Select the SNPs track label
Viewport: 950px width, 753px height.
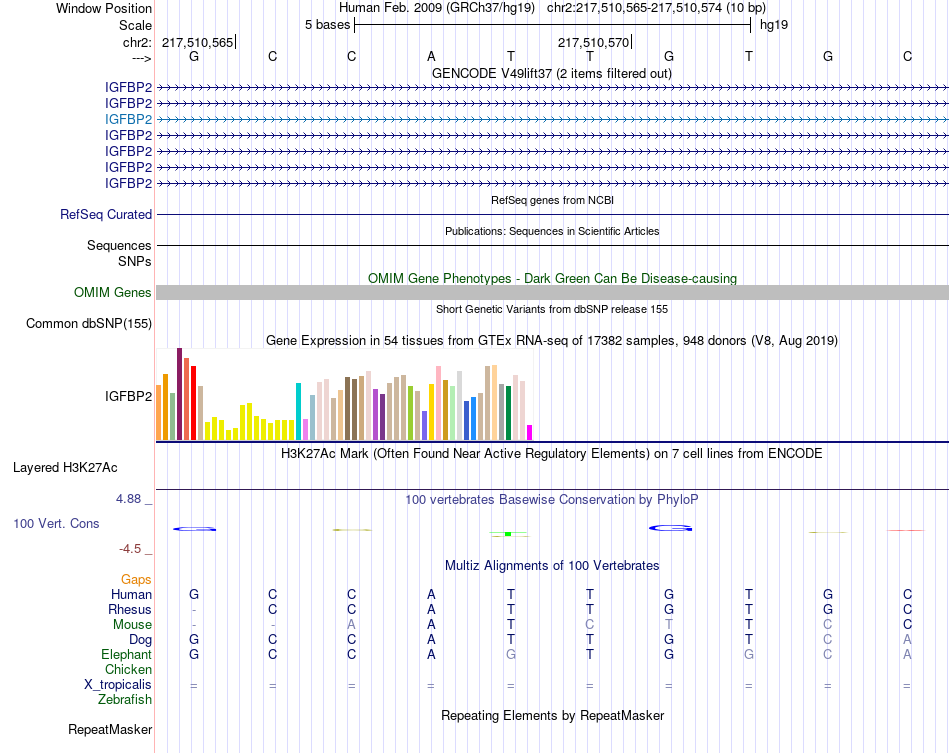coord(135,261)
